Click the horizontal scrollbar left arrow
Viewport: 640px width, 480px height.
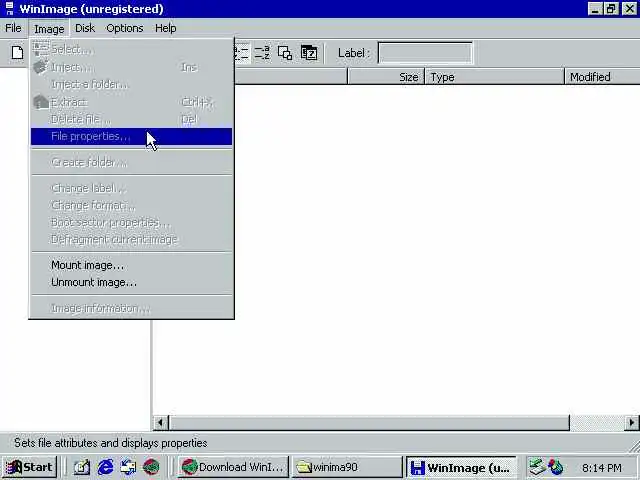pos(160,423)
